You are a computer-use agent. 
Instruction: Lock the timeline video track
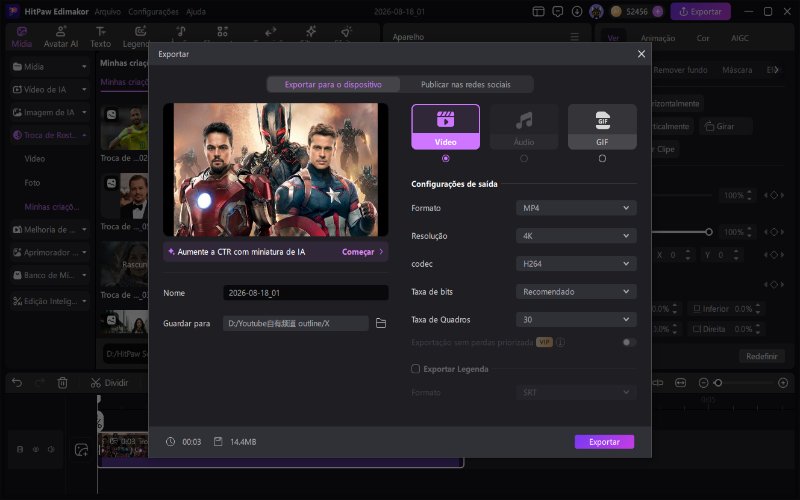[20, 449]
